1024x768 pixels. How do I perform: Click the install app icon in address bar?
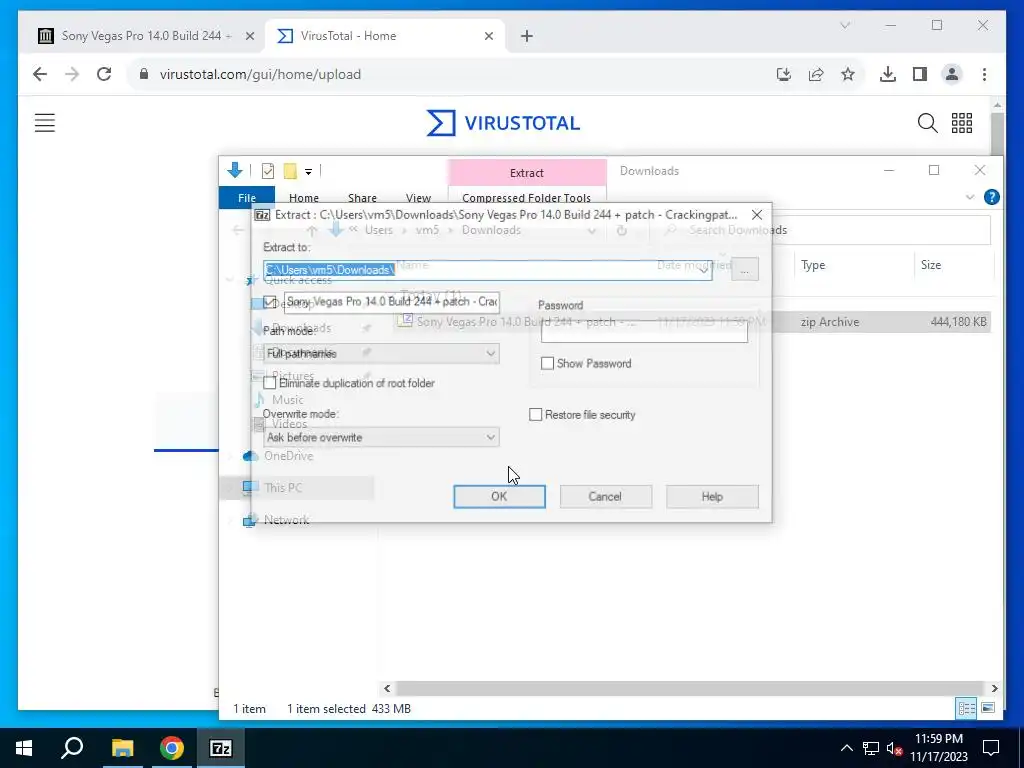[784, 74]
